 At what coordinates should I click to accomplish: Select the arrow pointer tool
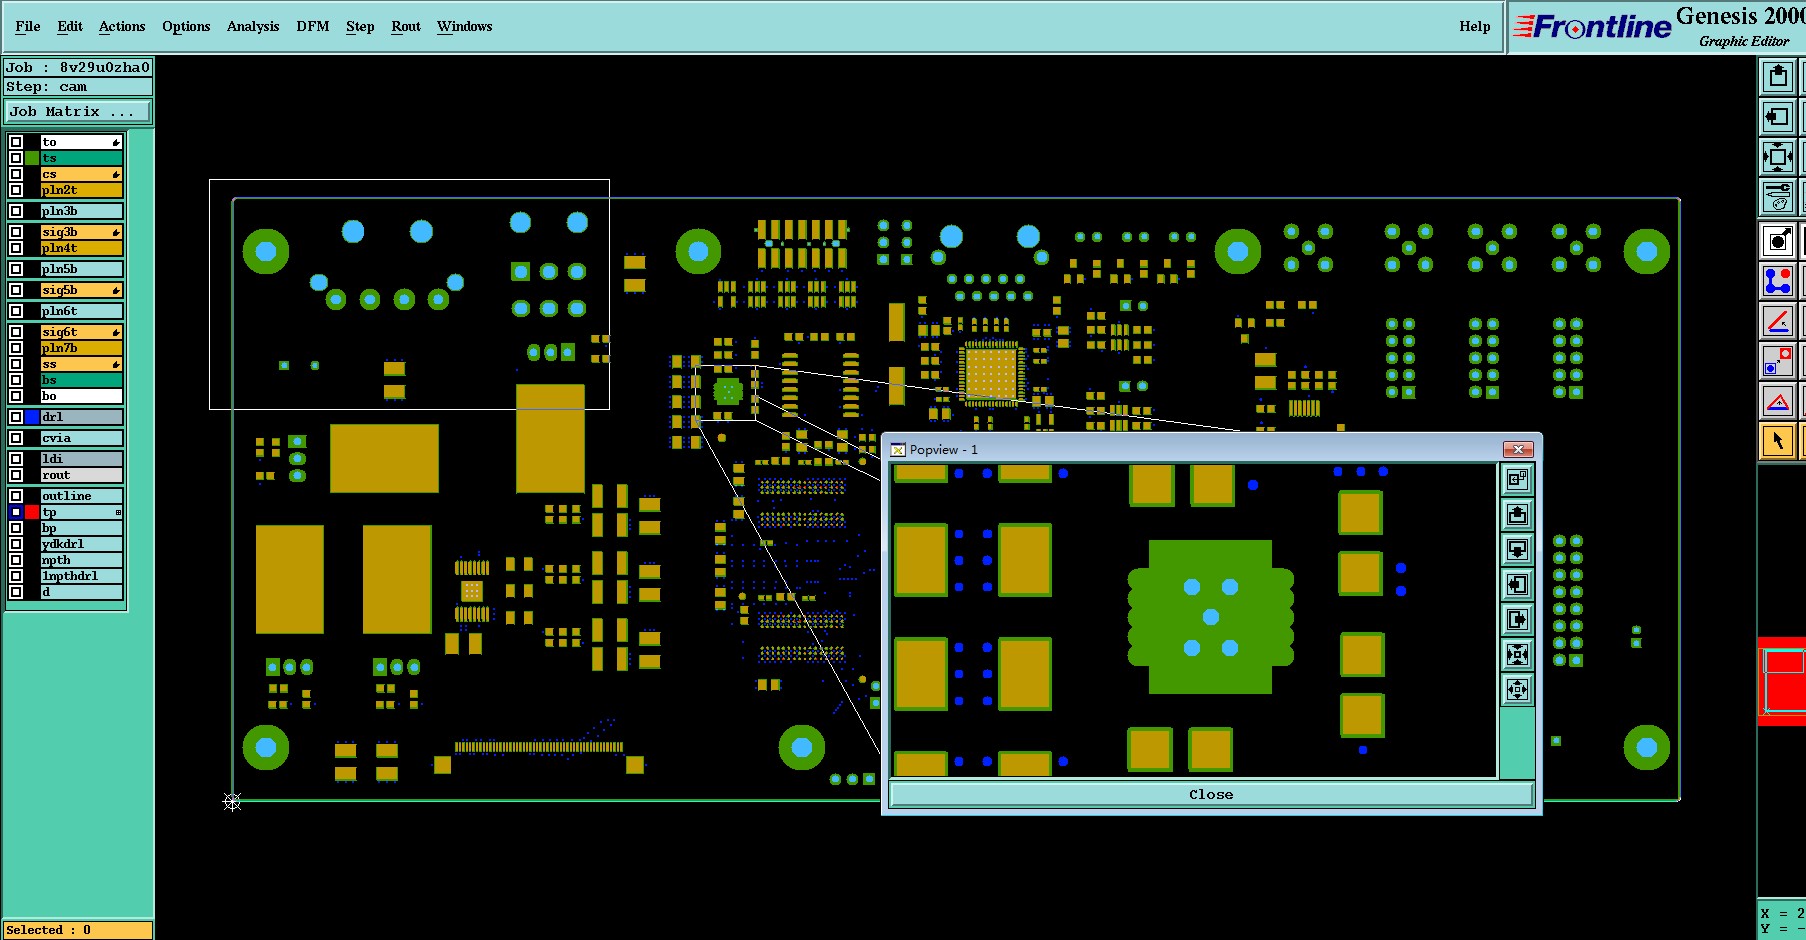coord(1777,440)
